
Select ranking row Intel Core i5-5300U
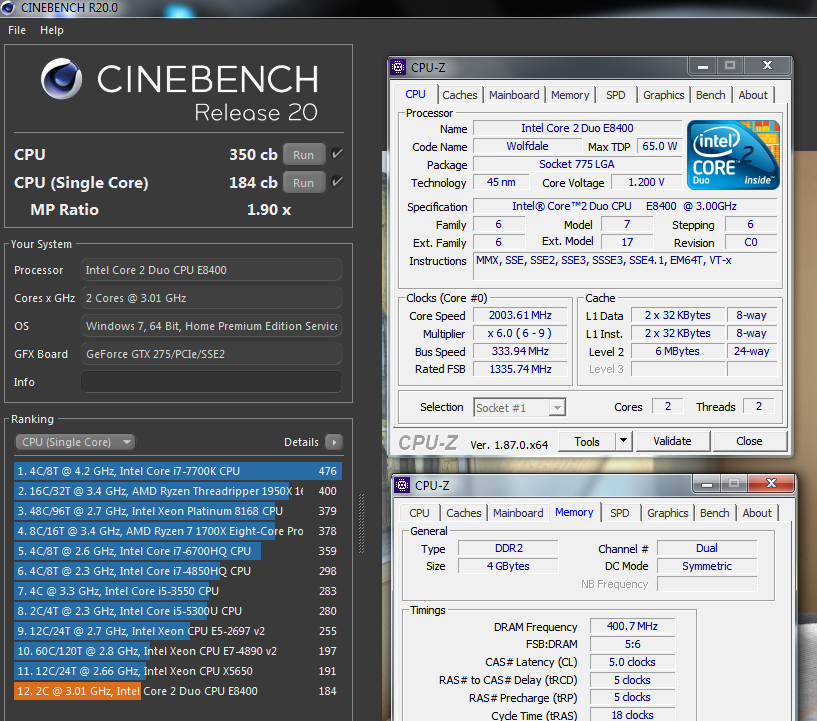click(178, 611)
